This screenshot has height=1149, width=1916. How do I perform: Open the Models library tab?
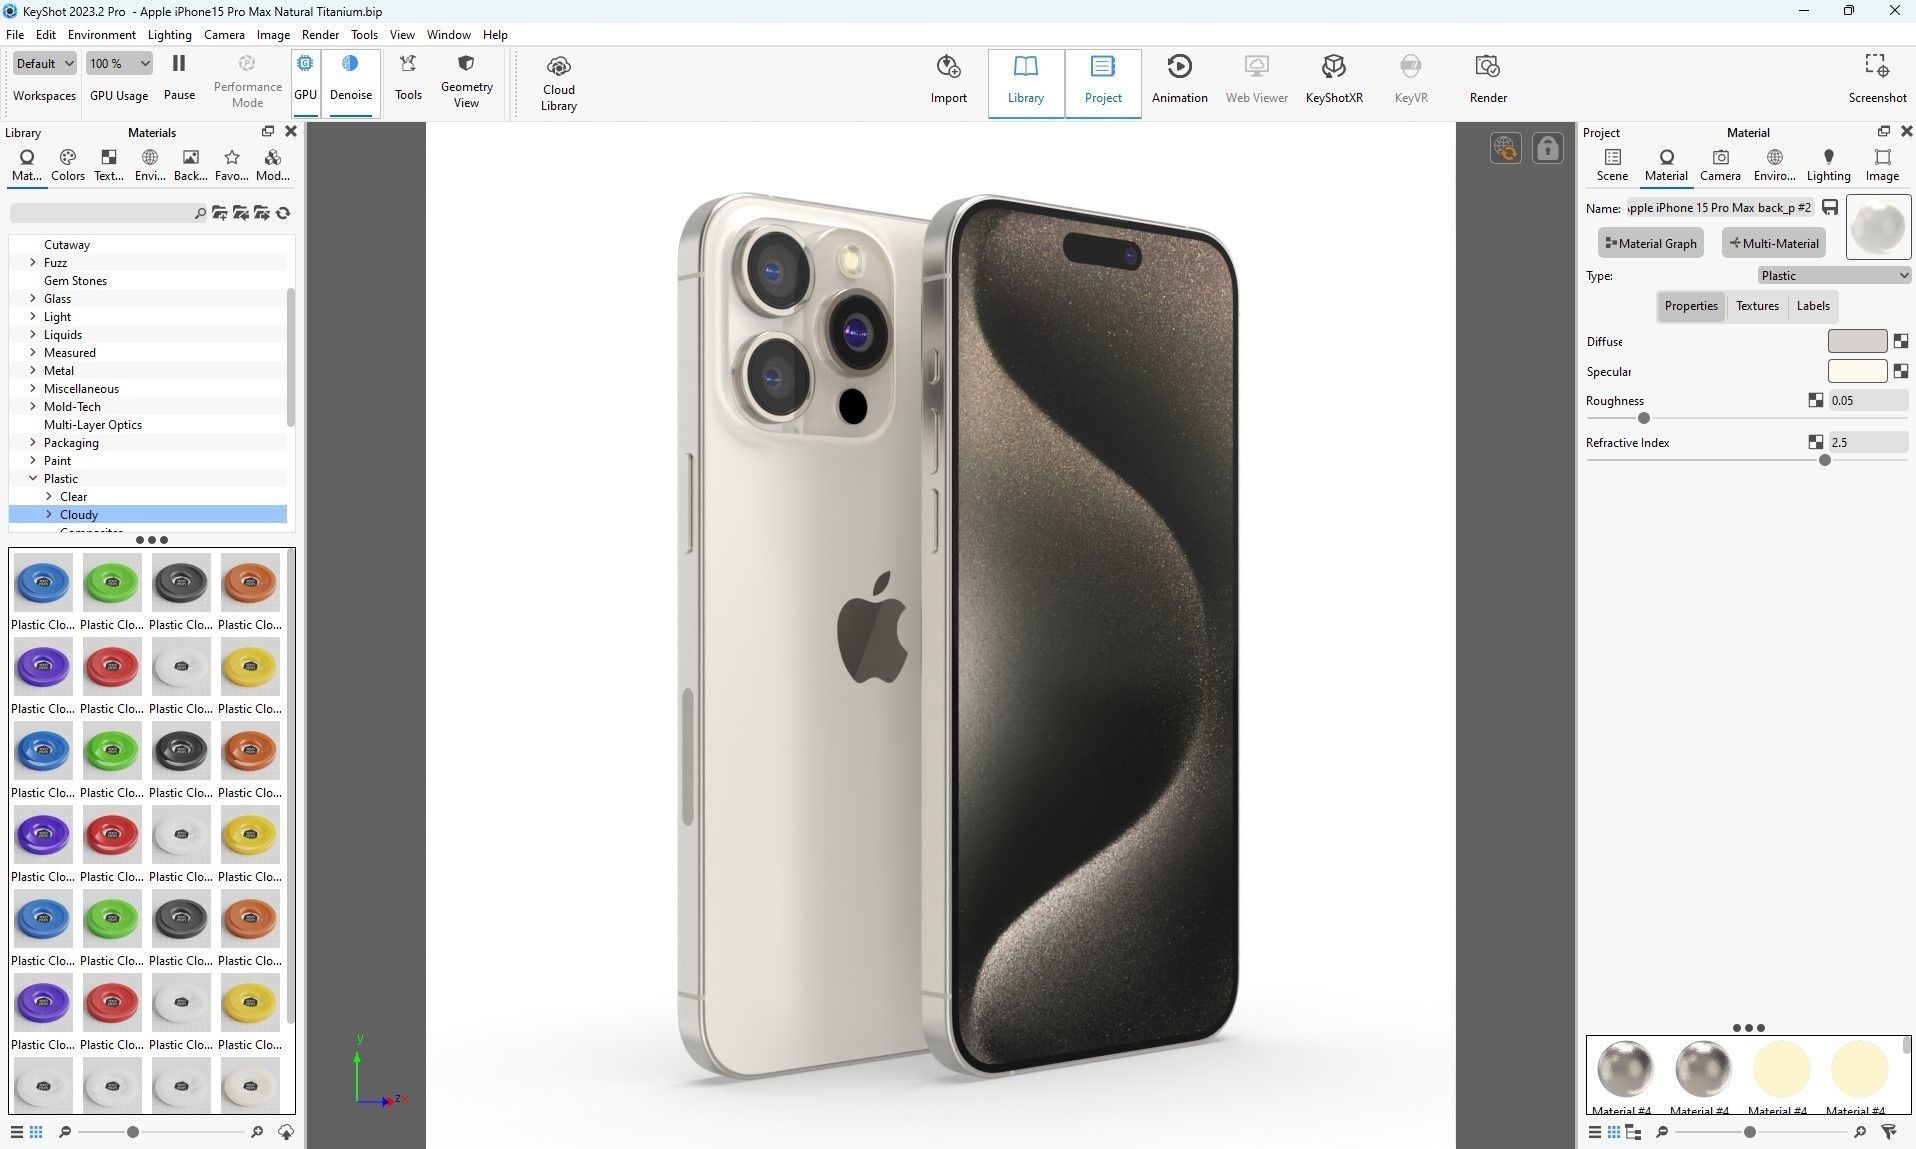coord(272,165)
